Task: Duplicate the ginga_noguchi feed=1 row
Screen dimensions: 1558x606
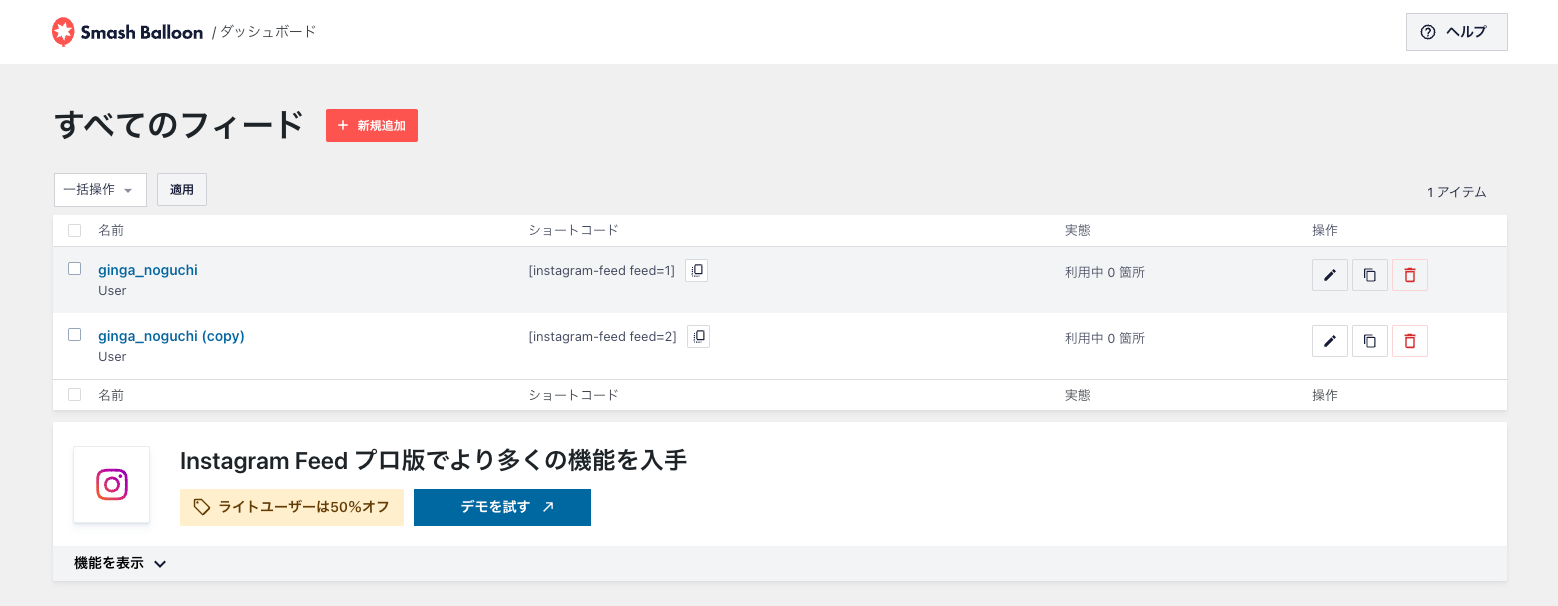Action: coord(1370,275)
